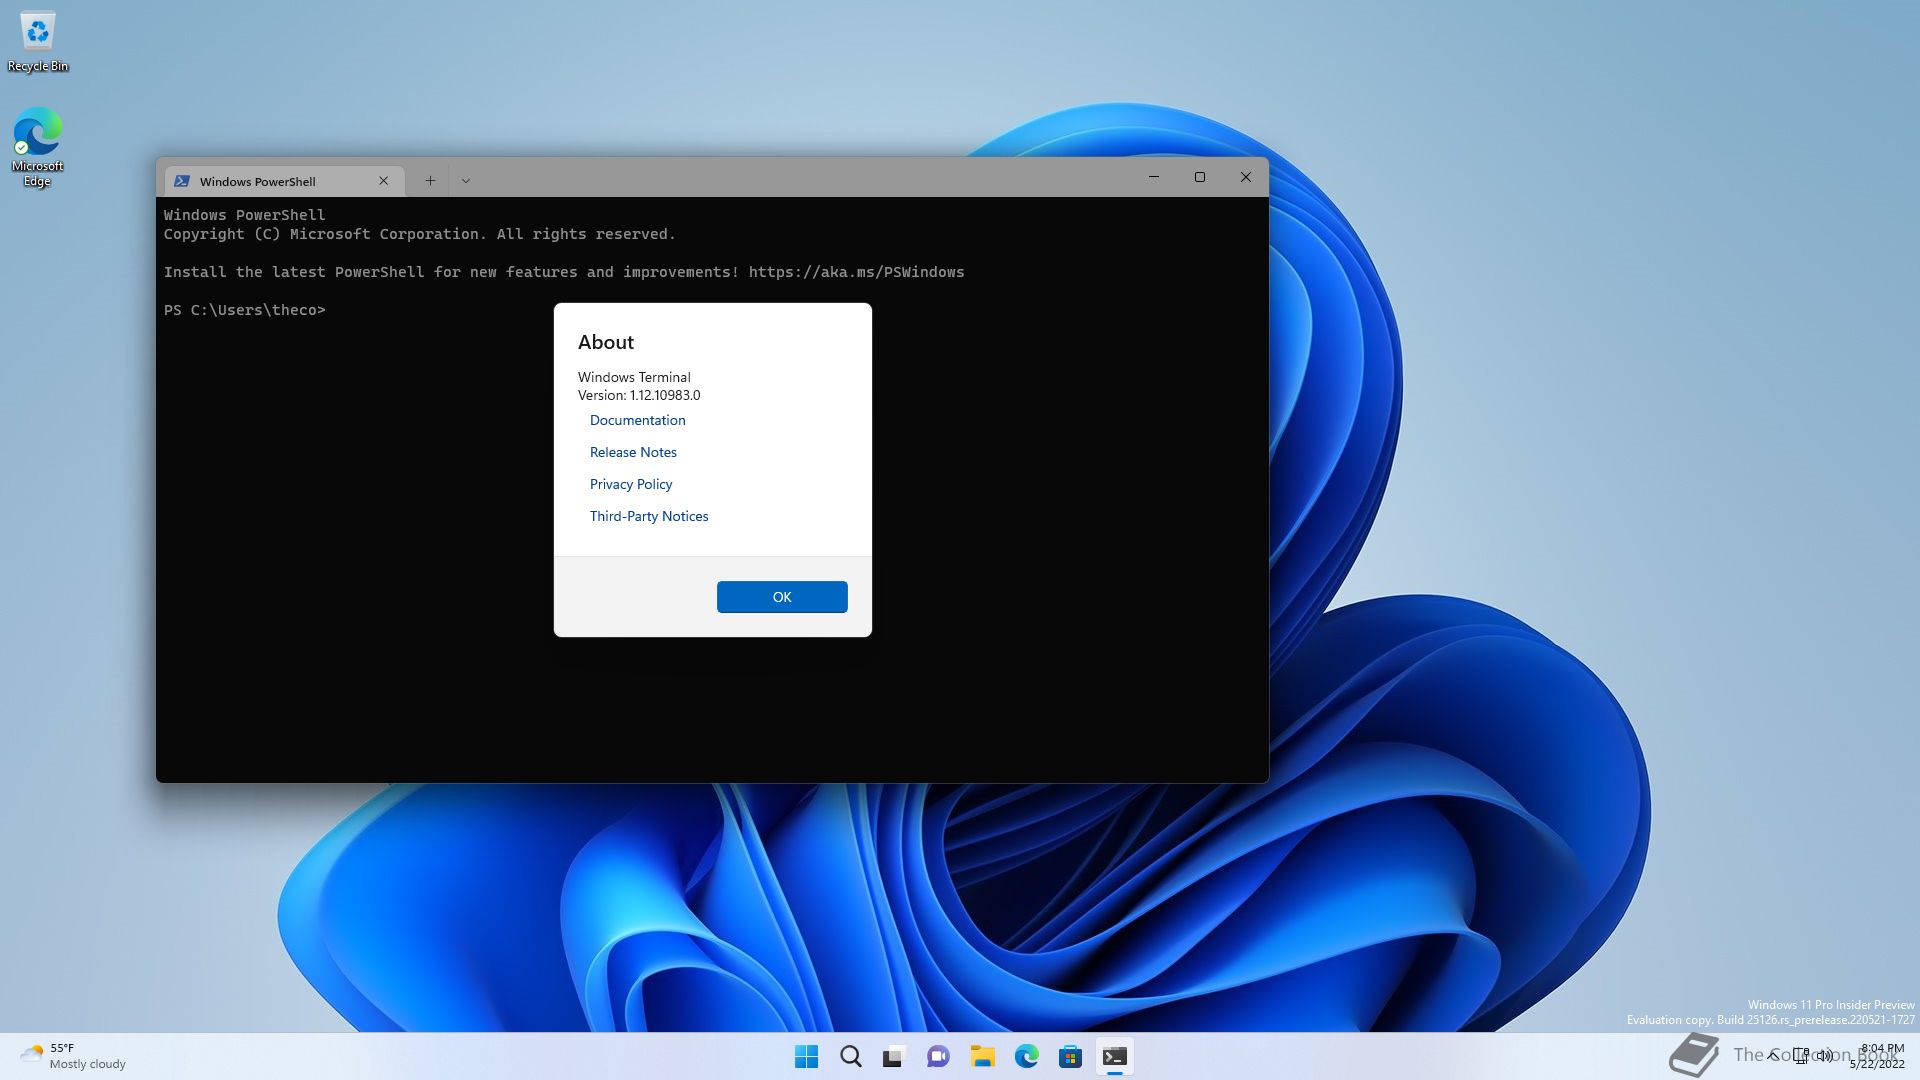Click the 'Copyright (C) Microsoft Corporation' line
Viewport: 1920px width, 1080px height.
(420, 234)
